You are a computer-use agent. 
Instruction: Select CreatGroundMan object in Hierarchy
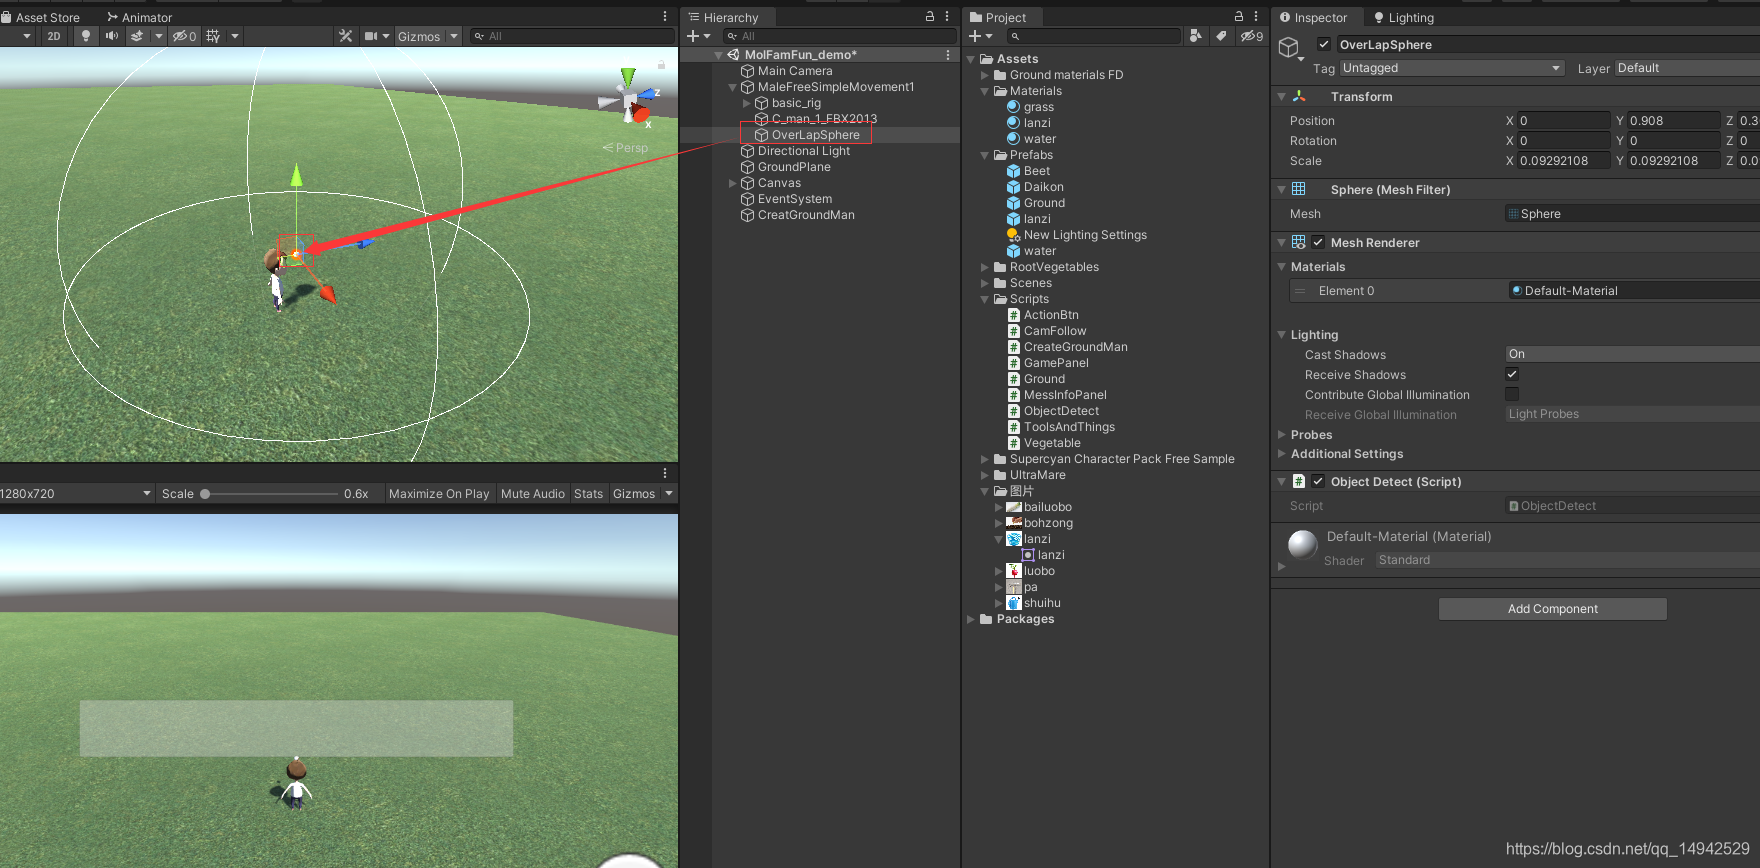coord(805,215)
